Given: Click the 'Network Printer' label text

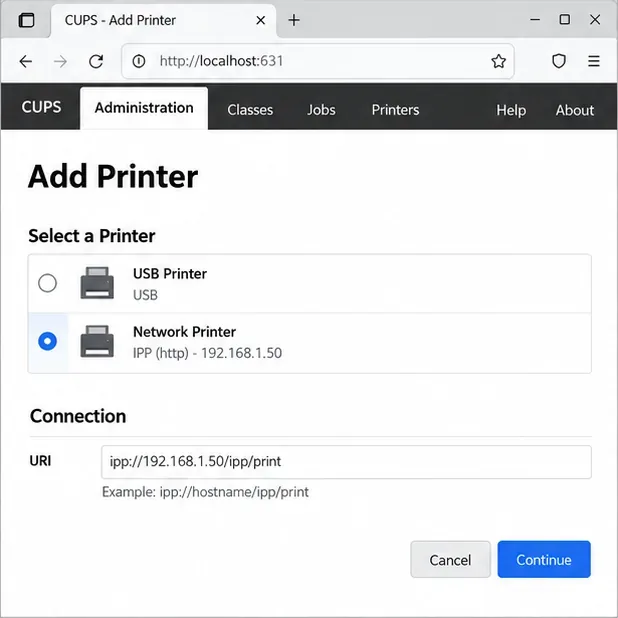Looking at the screenshot, I should point(184,332).
